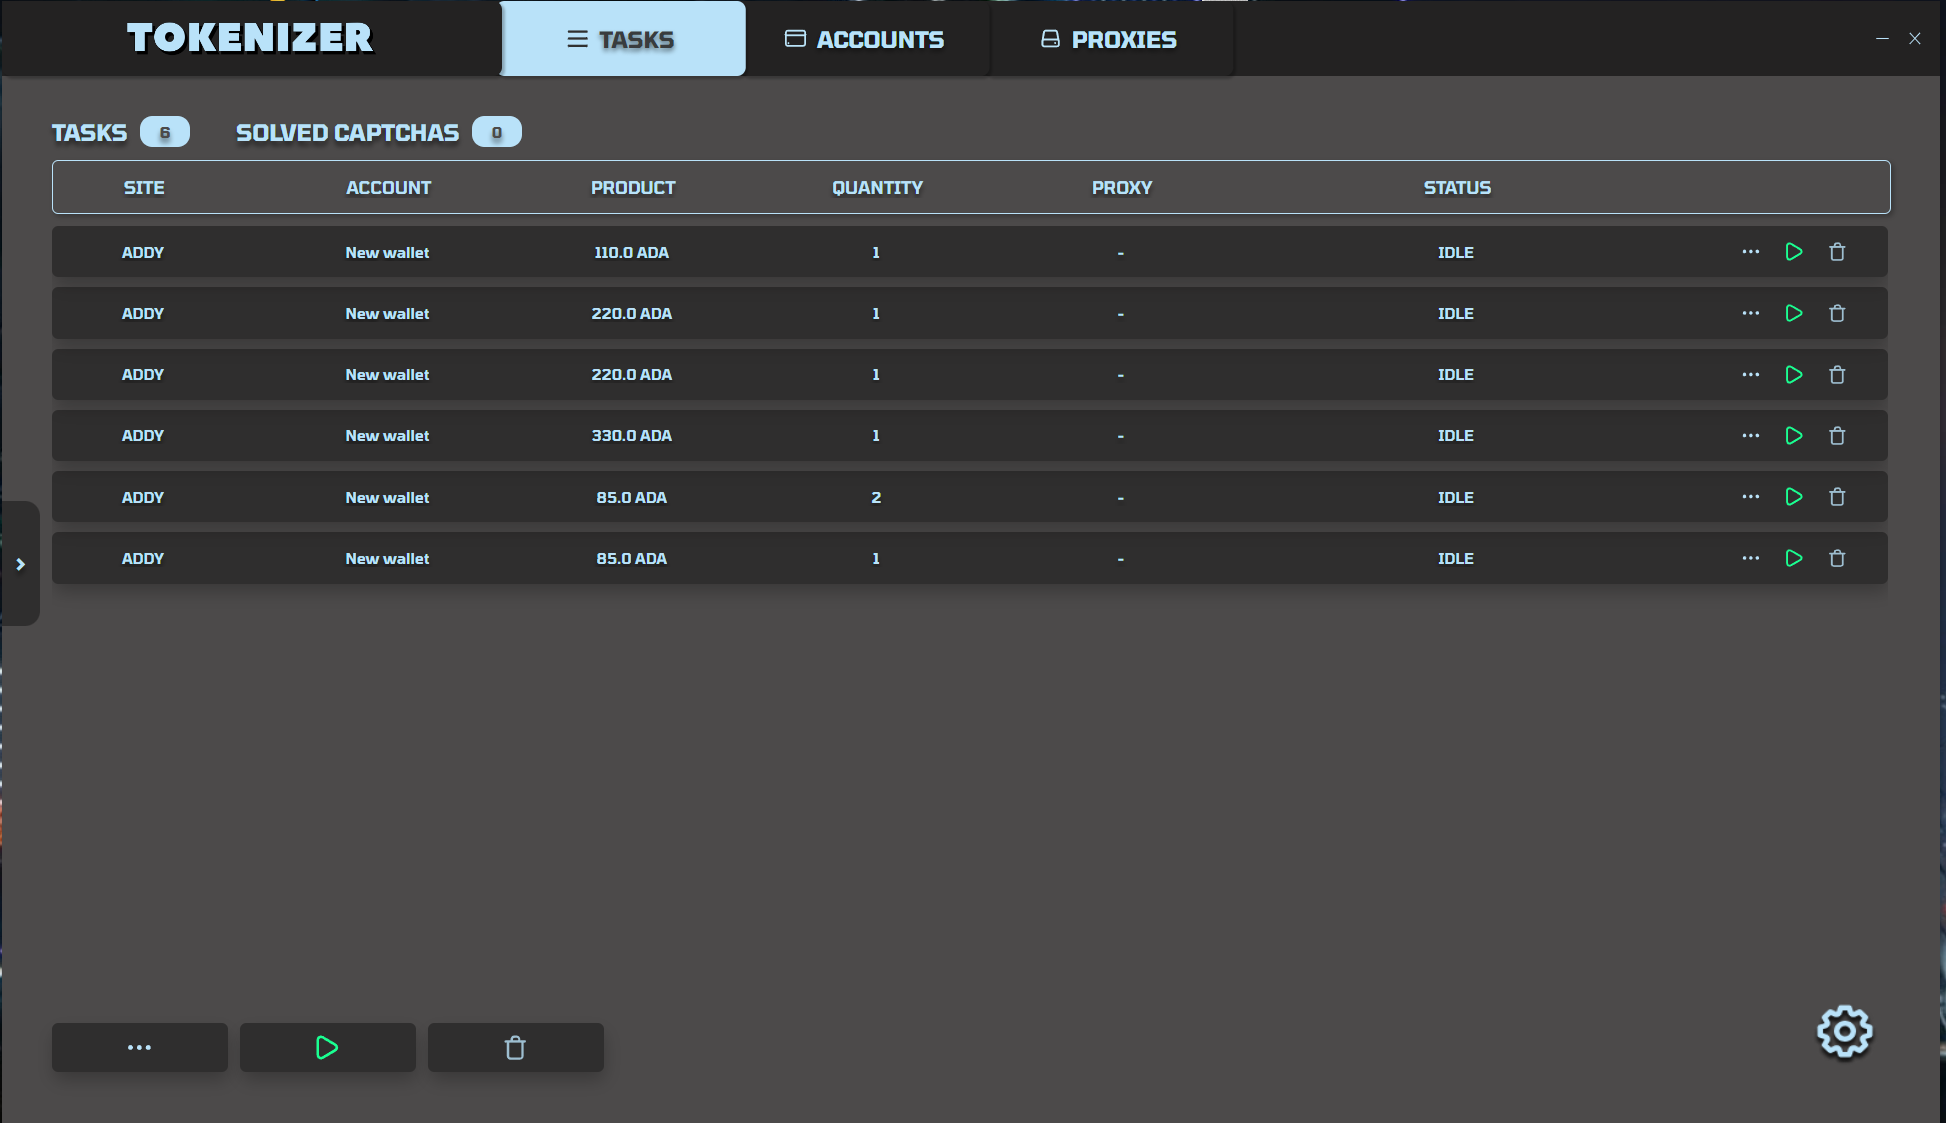
Task: Open bulk options three-dot button at bottom
Action: (139, 1047)
